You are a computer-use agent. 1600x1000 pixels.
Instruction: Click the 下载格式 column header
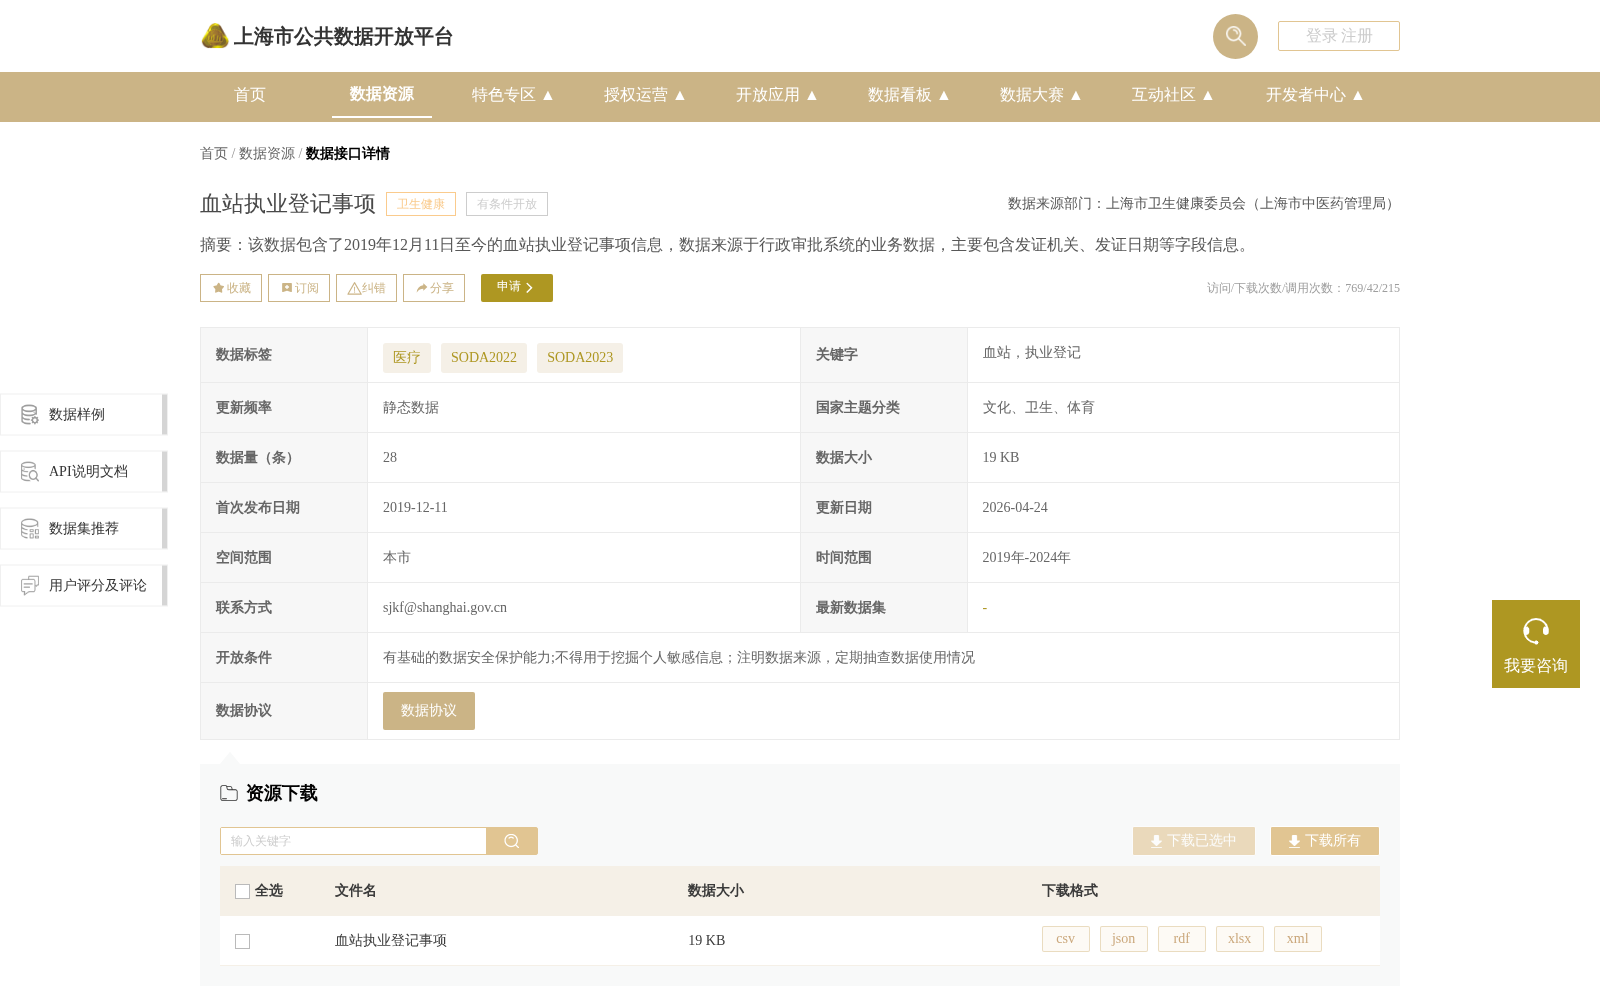[x=1070, y=891]
